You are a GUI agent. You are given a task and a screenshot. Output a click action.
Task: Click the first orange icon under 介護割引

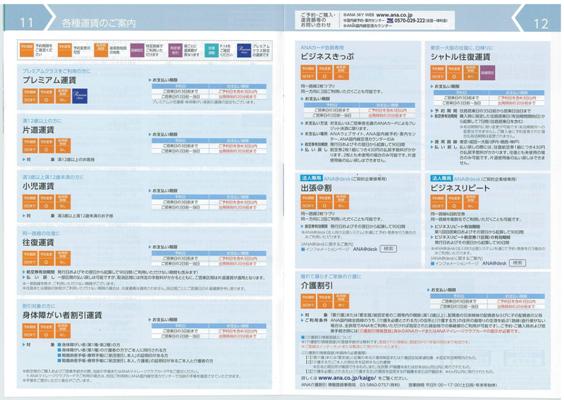[308, 301]
